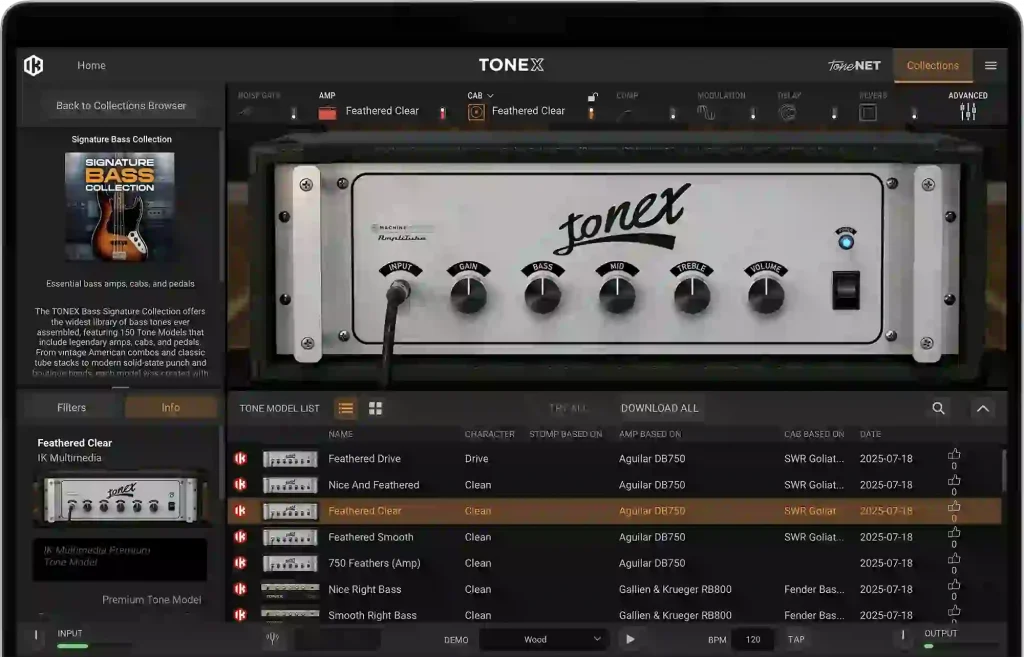Image resolution: width=1024 pixels, height=657 pixels.
Task: Switch to the Filters tab
Action: (71, 407)
